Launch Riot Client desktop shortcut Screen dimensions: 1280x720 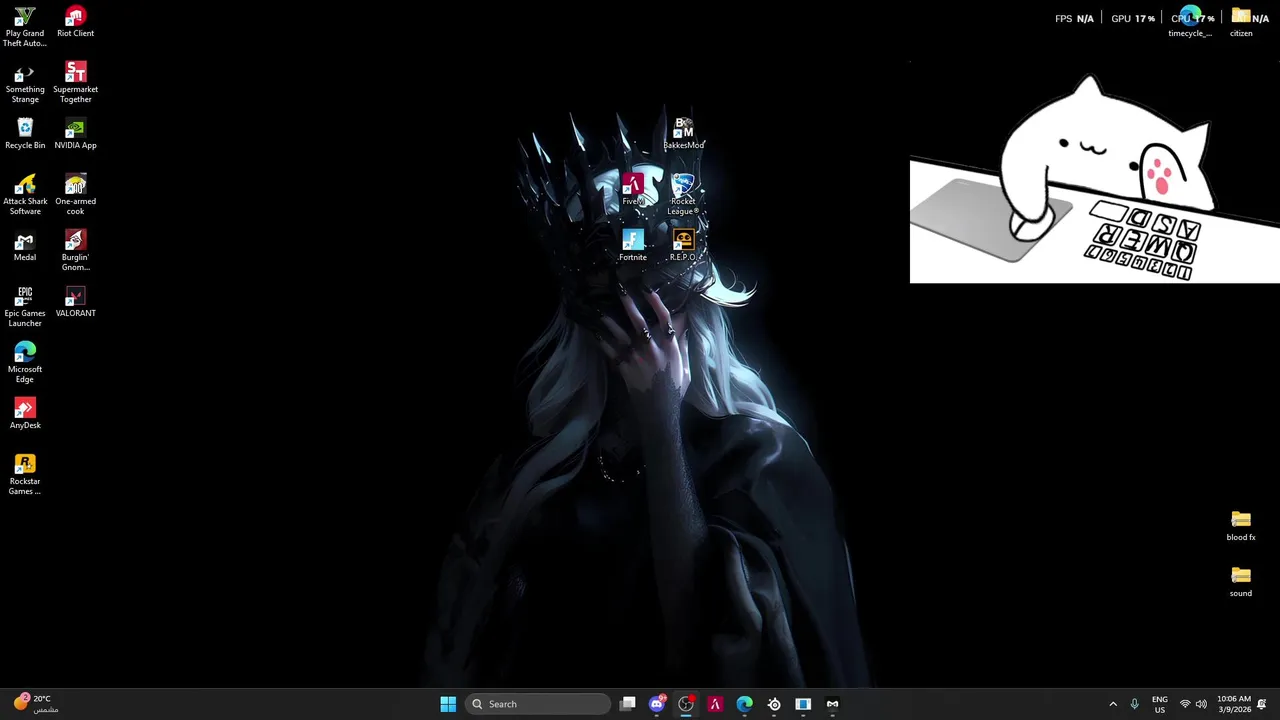click(x=75, y=22)
